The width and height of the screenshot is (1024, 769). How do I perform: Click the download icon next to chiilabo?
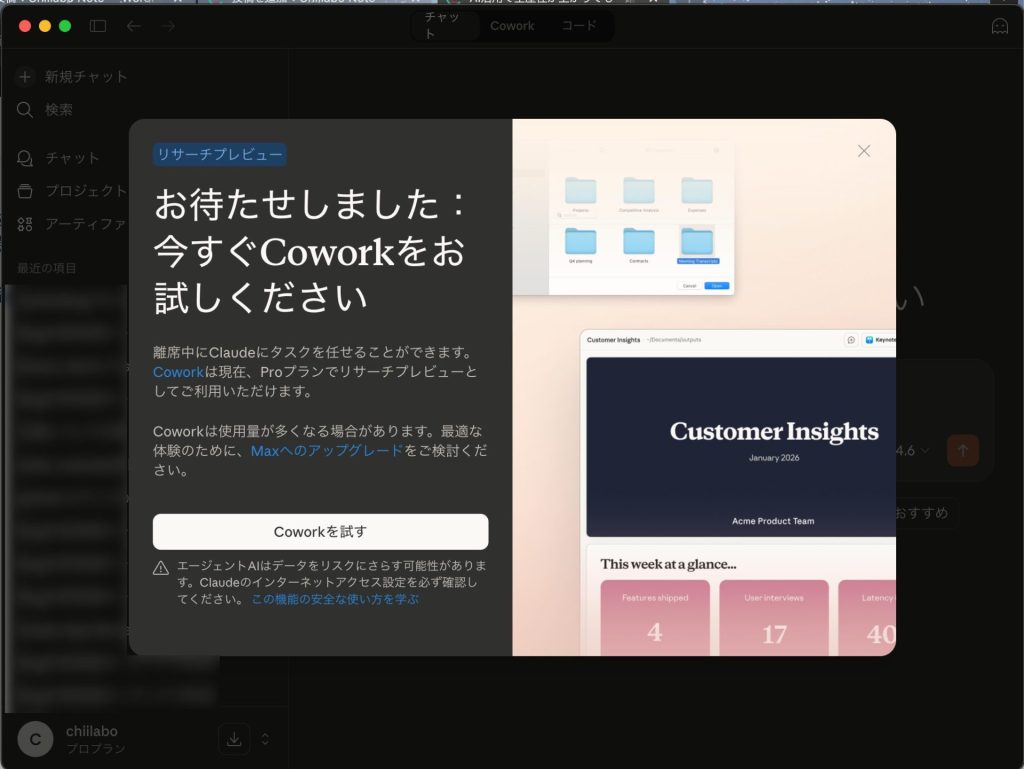pyautogui.click(x=234, y=739)
